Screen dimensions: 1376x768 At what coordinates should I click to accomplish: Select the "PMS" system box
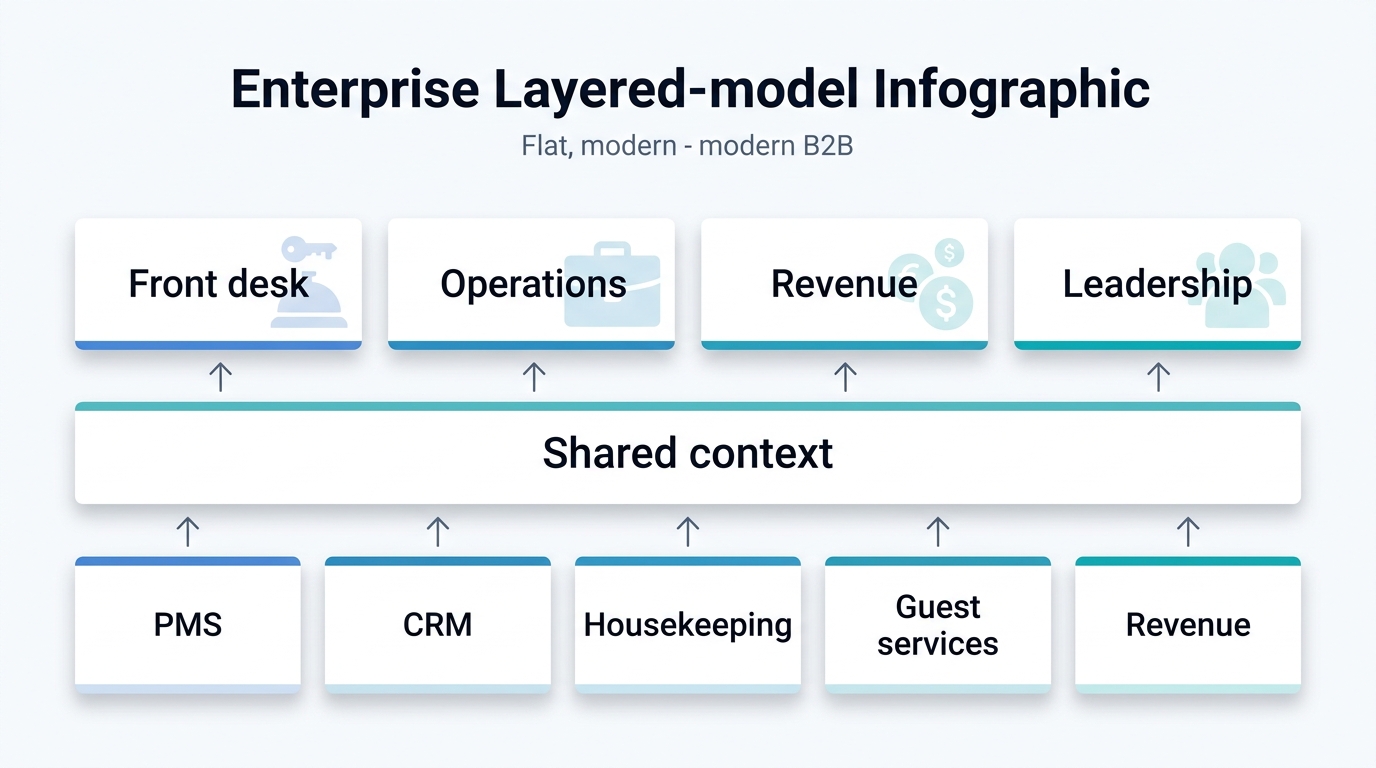[188, 625]
